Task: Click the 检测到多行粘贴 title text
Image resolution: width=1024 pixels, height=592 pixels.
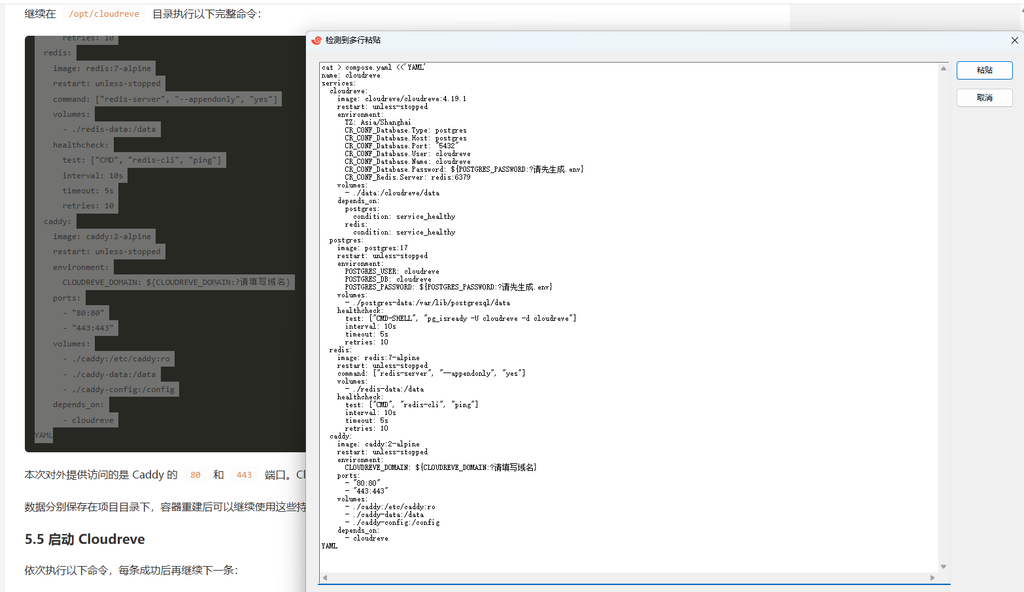Action: [x=353, y=41]
